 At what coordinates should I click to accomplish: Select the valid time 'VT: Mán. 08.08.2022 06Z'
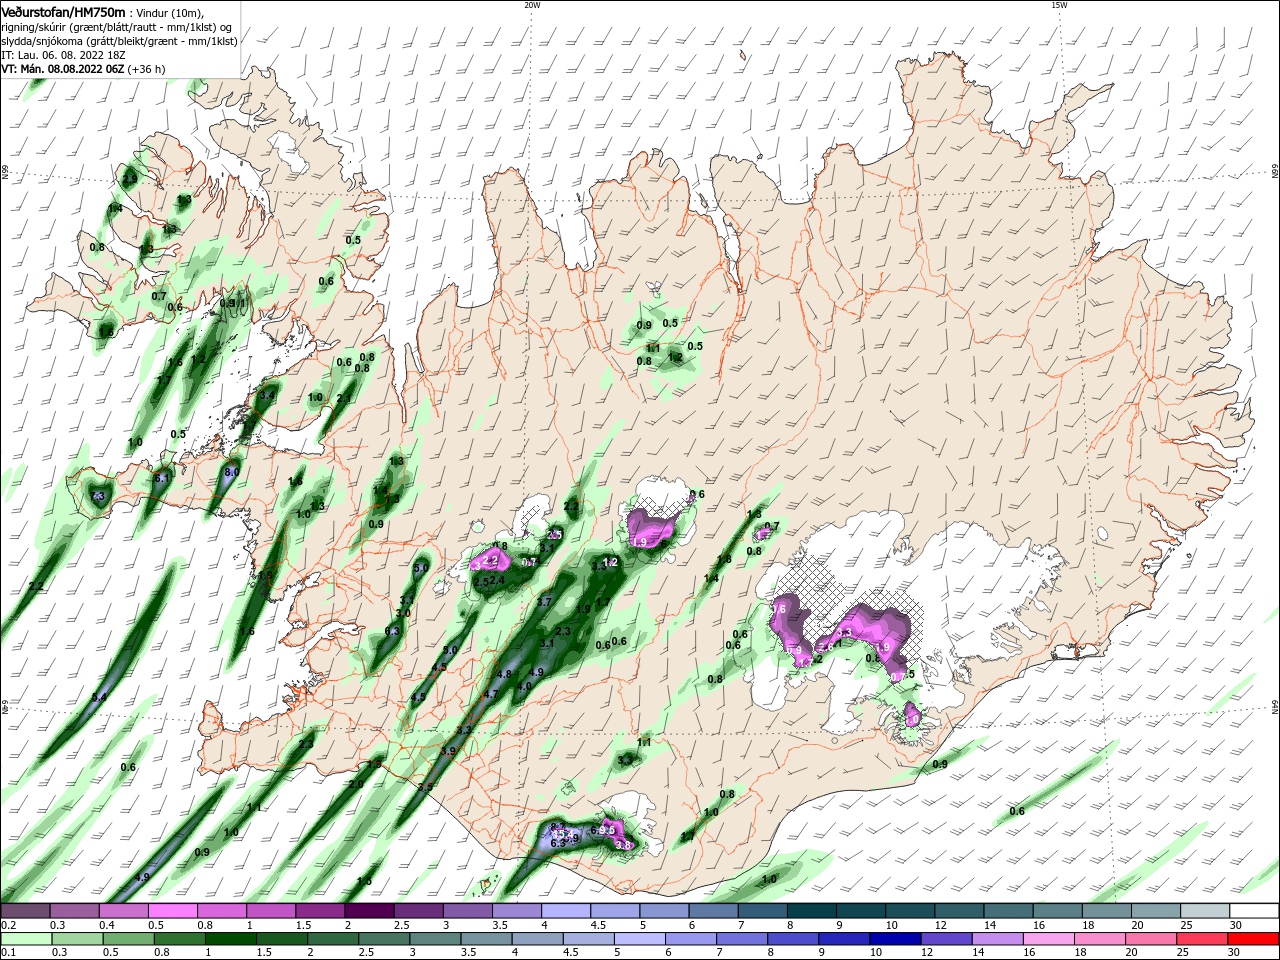[62, 69]
